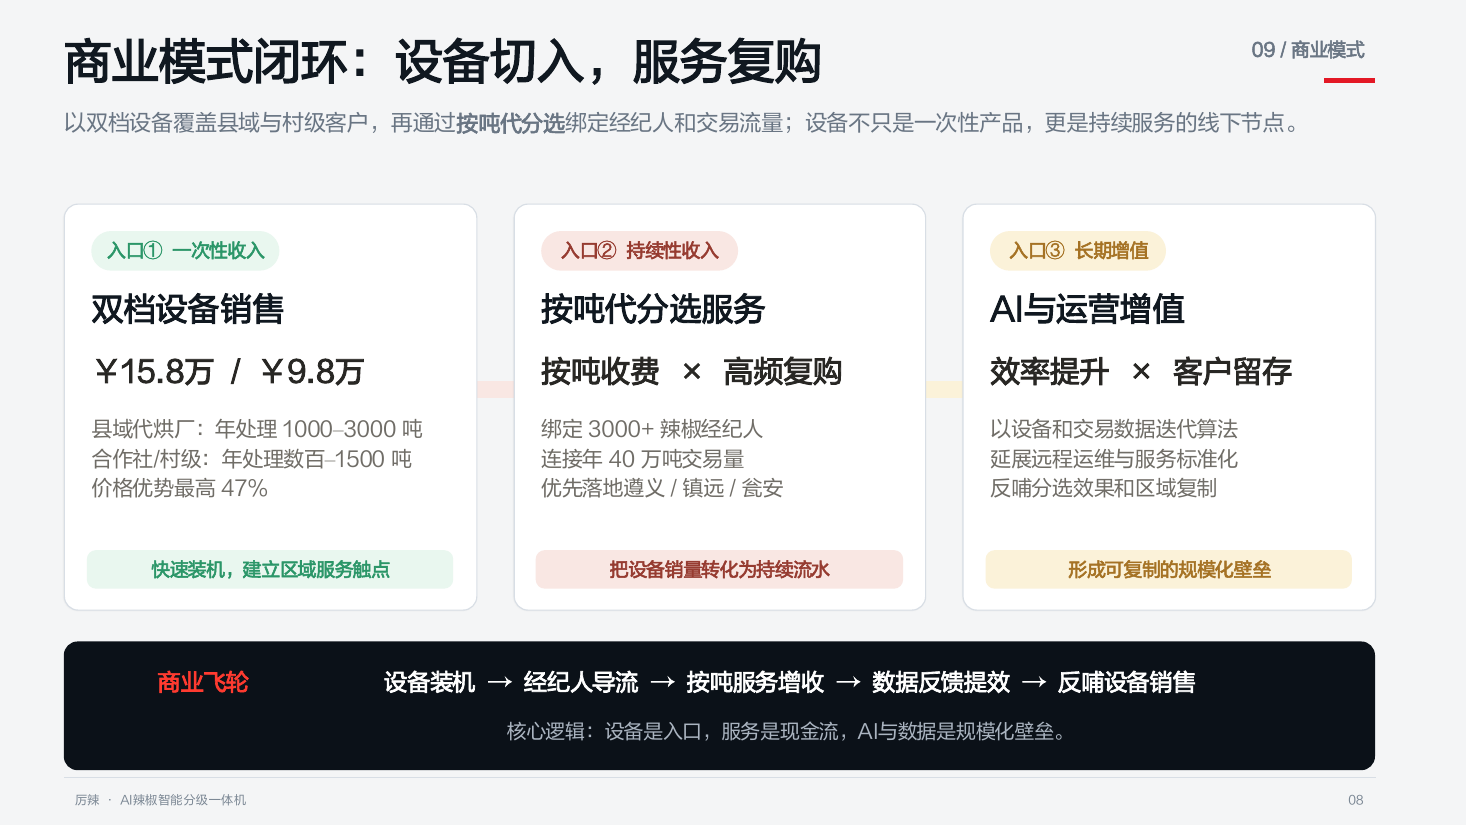Screen dimensions: 1467x825
Task: Click the text 按吨收费 × 高频复购
Action: click(x=691, y=372)
